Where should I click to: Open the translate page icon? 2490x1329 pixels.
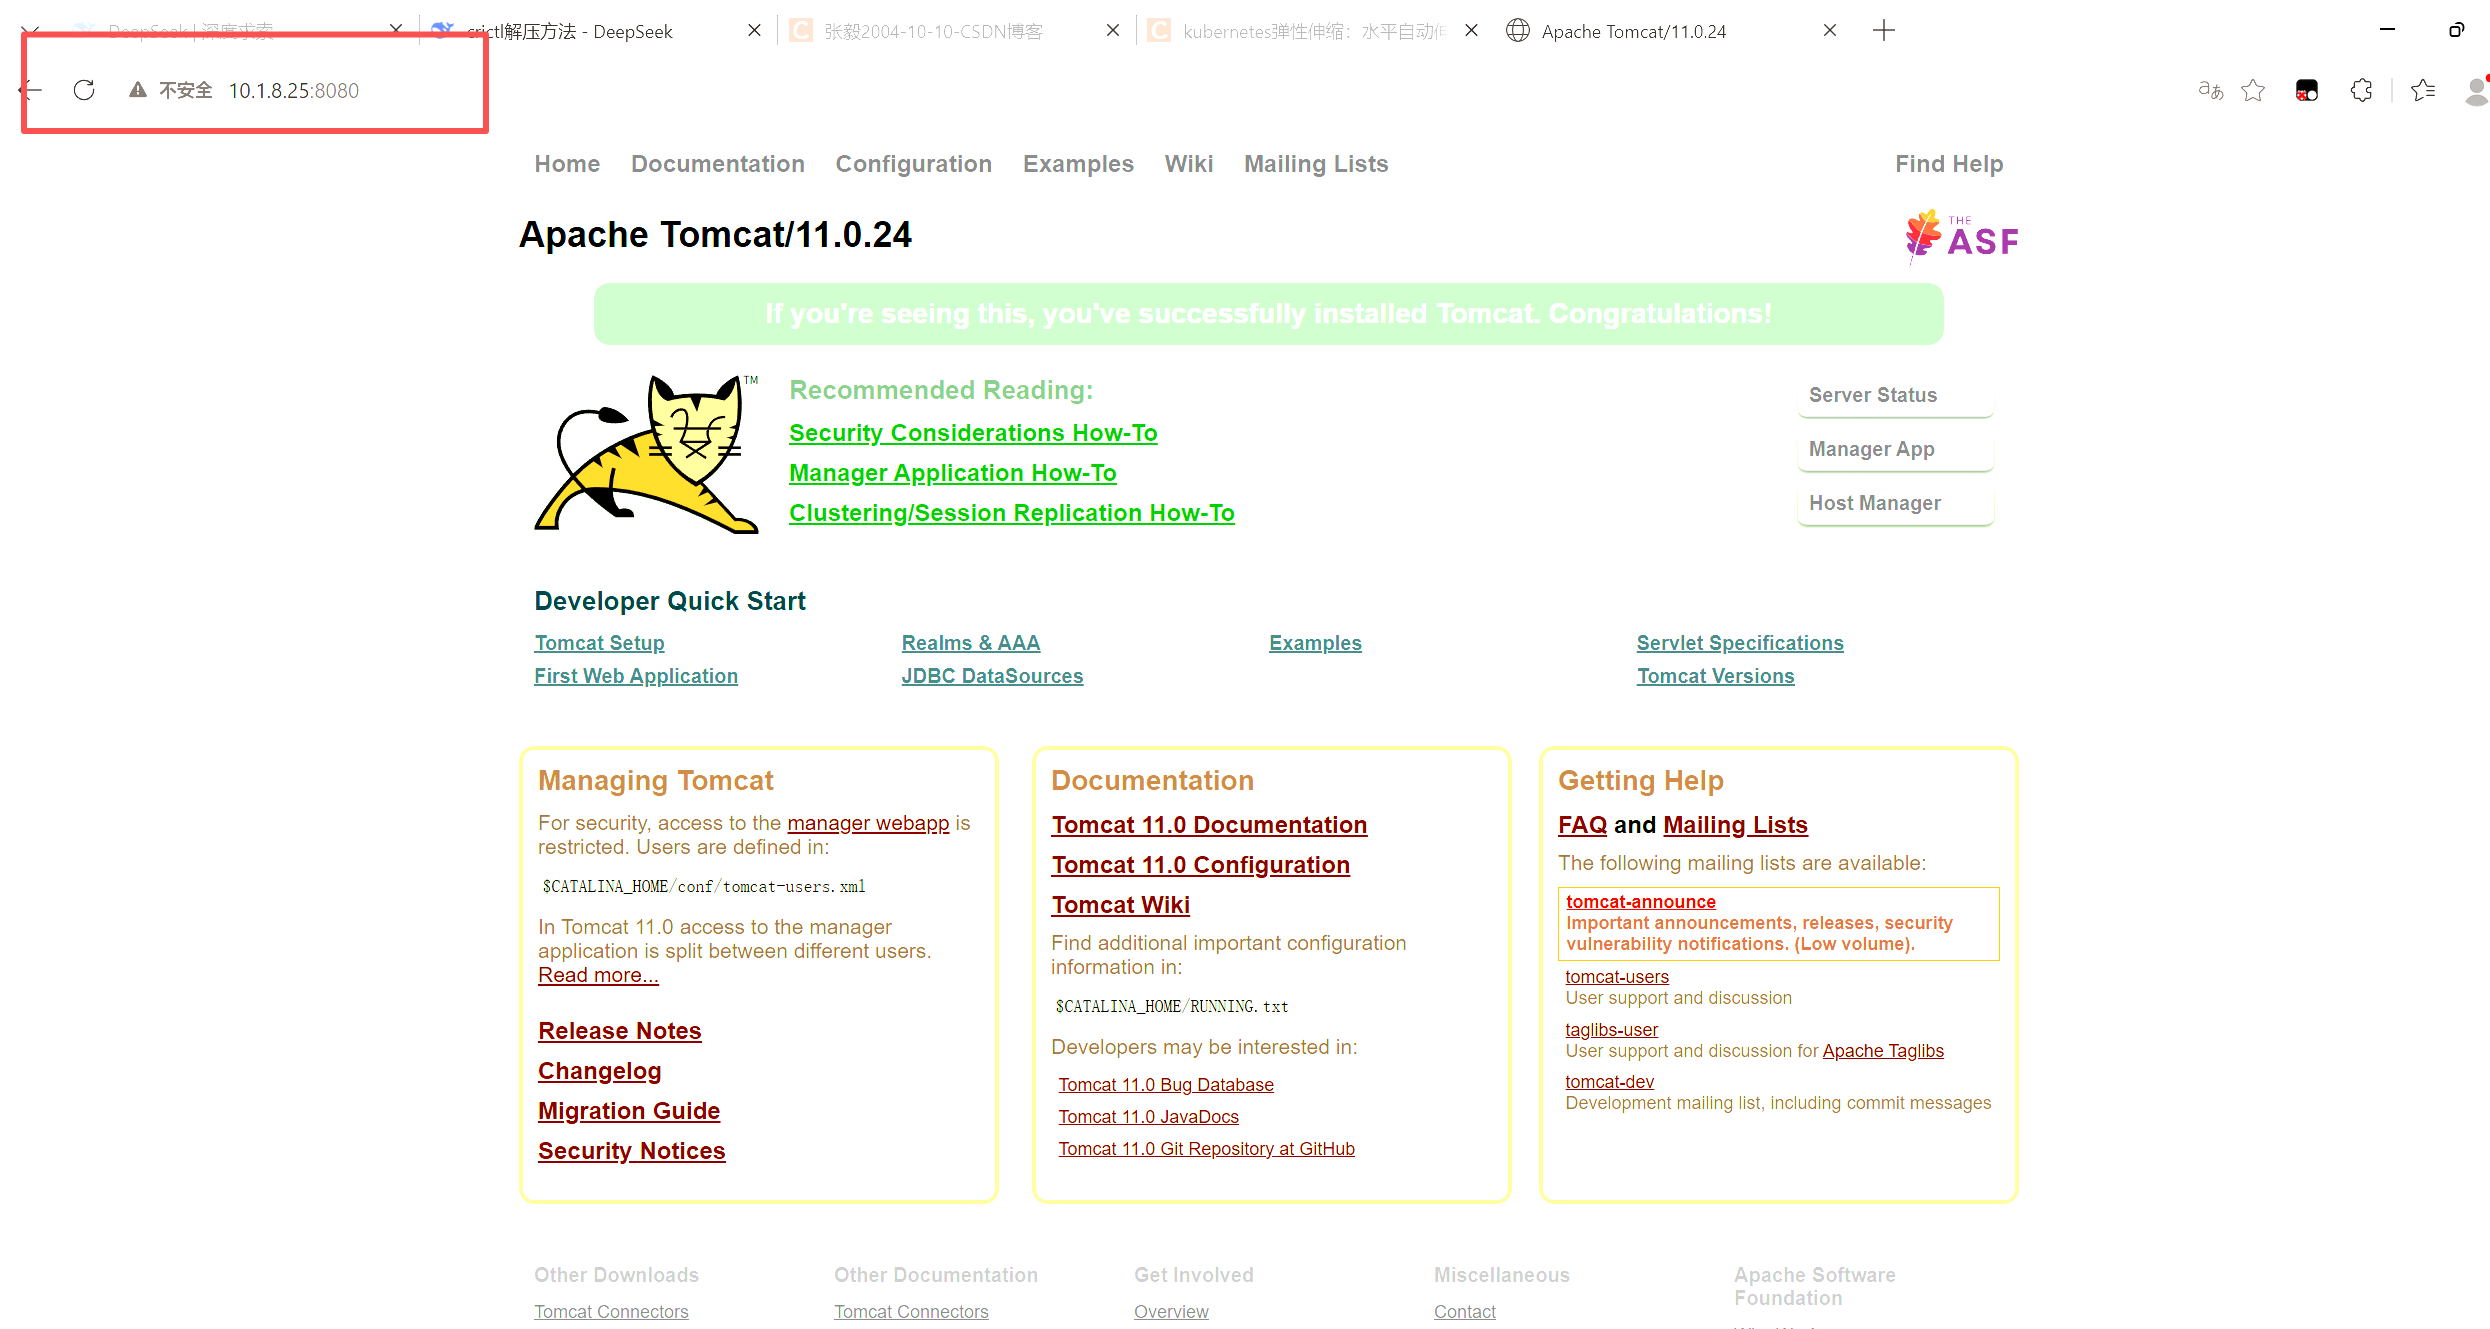[x=2210, y=90]
